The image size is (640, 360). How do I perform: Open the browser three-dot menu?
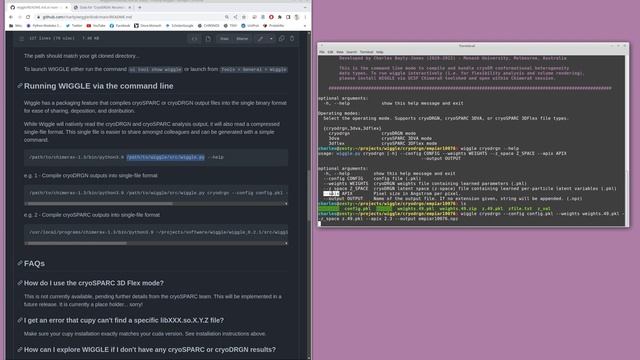tap(305, 17)
